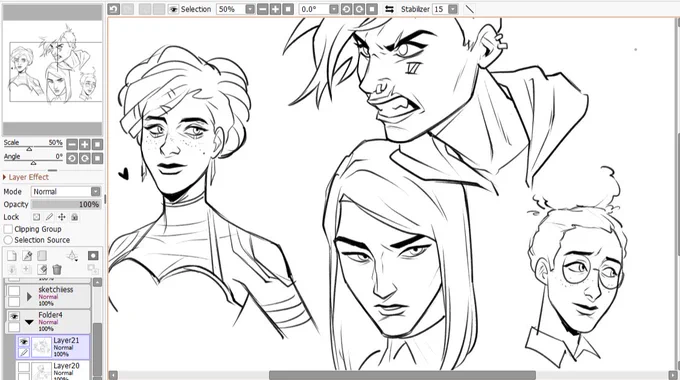This screenshot has height=380, width=680.
Task: Expand the sketchiess folder triangle
Action: pos(29,297)
